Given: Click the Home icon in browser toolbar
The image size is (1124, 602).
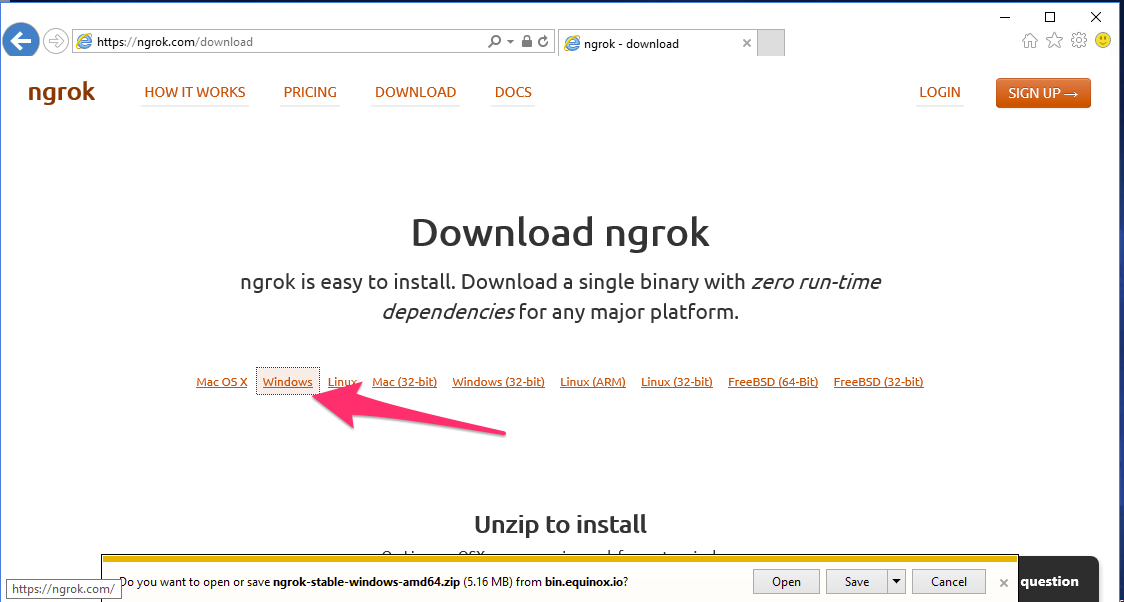Looking at the screenshot, I should click(x=1029, y=41).
